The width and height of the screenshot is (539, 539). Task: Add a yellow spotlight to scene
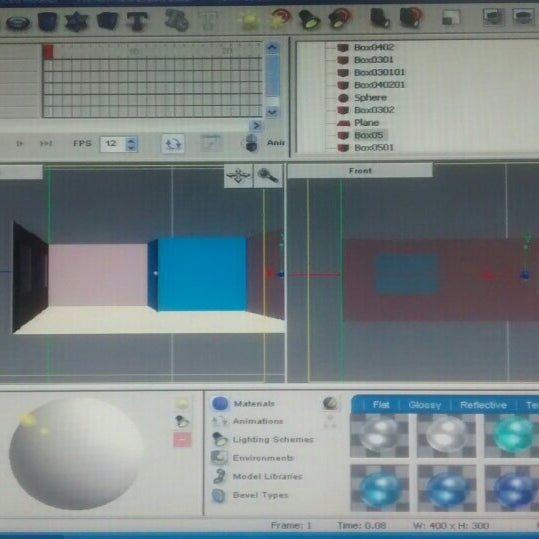309,19
